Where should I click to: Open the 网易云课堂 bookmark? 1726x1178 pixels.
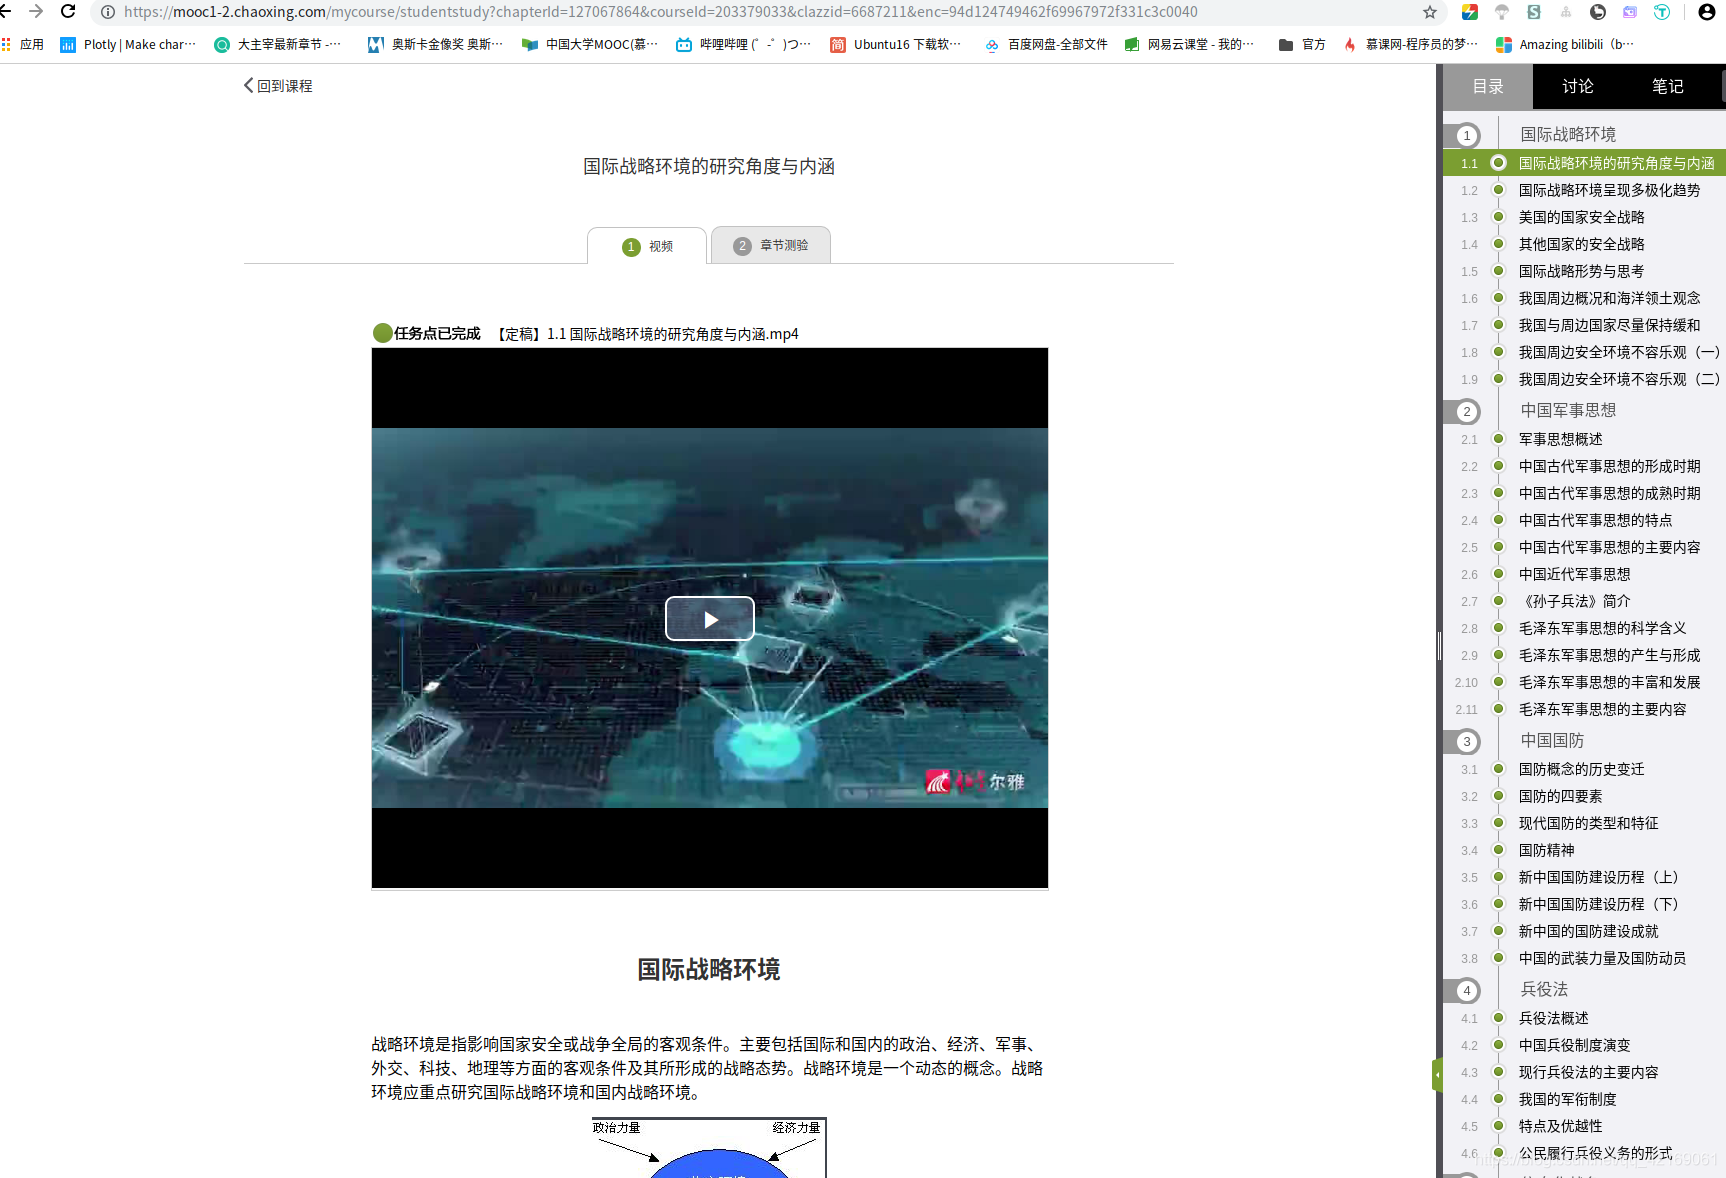[1189, 44]
